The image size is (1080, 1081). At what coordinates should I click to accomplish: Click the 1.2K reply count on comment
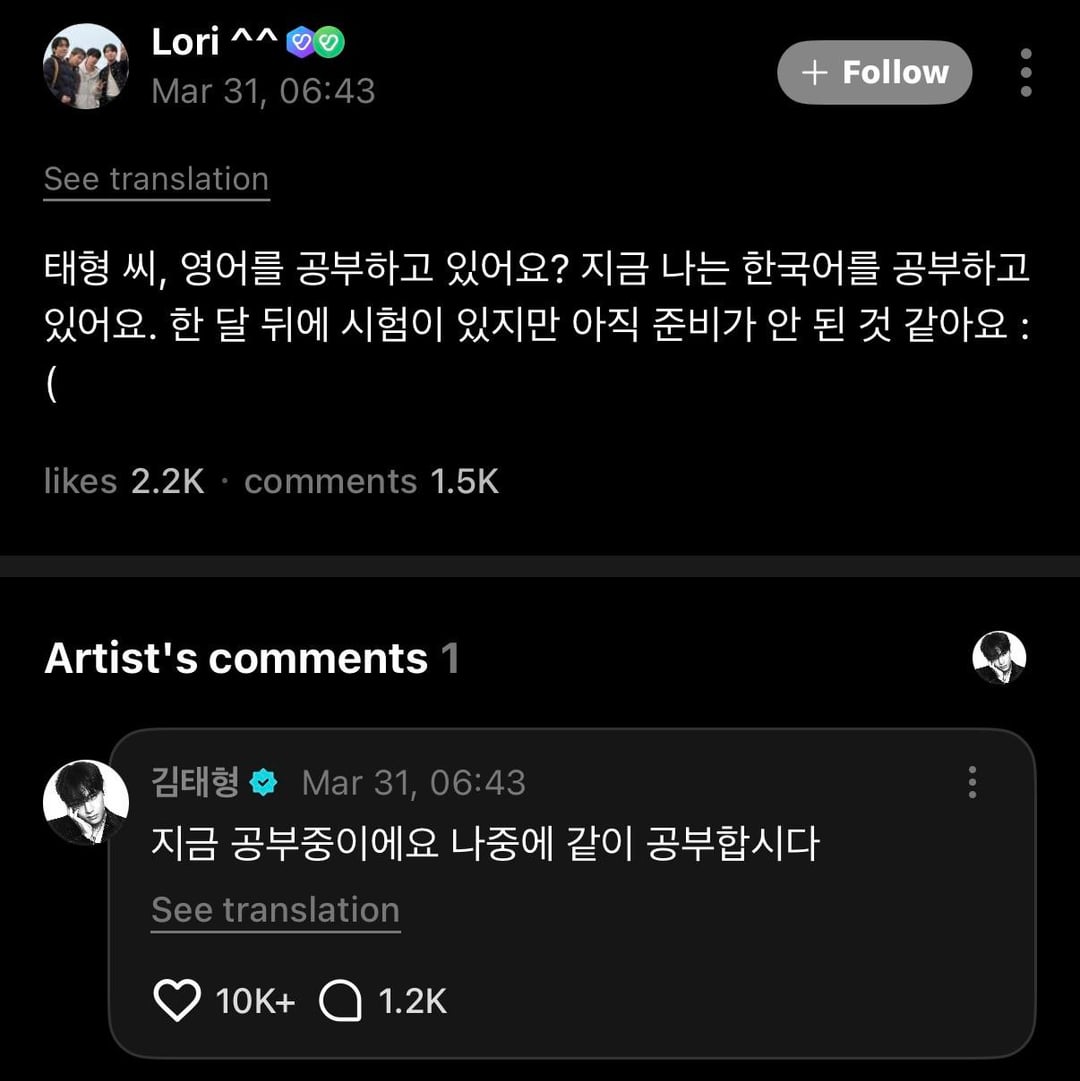click(x=412, y=1001)
